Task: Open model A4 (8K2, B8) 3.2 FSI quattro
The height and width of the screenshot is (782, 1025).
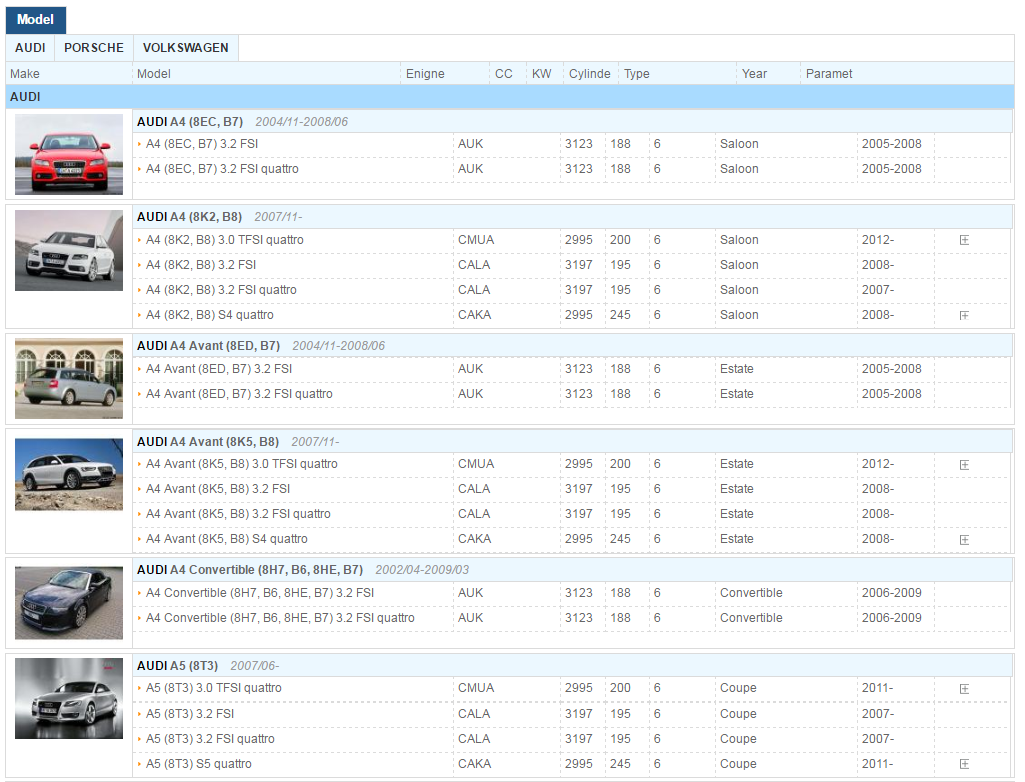Action: pyautogui.click(x=221, y=290)
